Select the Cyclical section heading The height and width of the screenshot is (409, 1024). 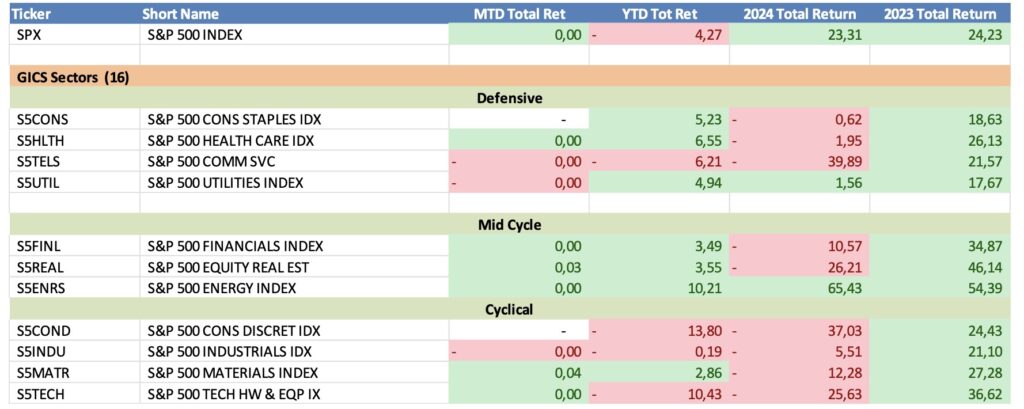[x=509, y=309]
